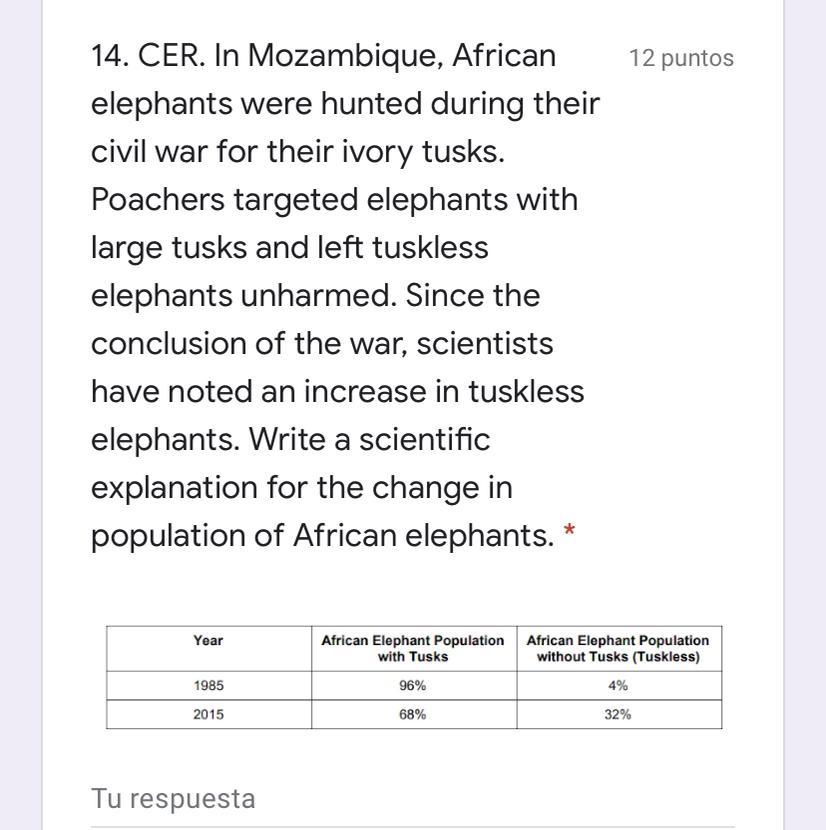This screenshot has height=830, width=826.
Task: Click the word "Poachers" in the question
Action: tap(158, 200)
